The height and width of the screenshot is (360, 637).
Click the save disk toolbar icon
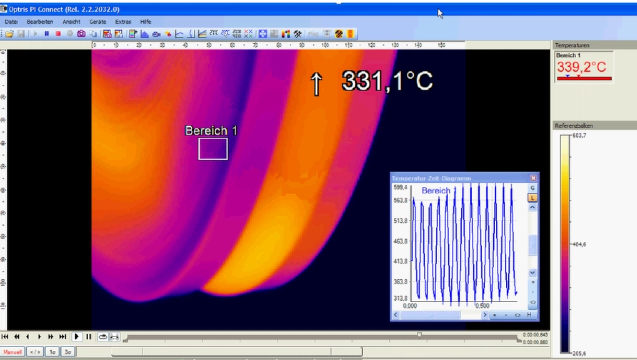coord(21,34)
